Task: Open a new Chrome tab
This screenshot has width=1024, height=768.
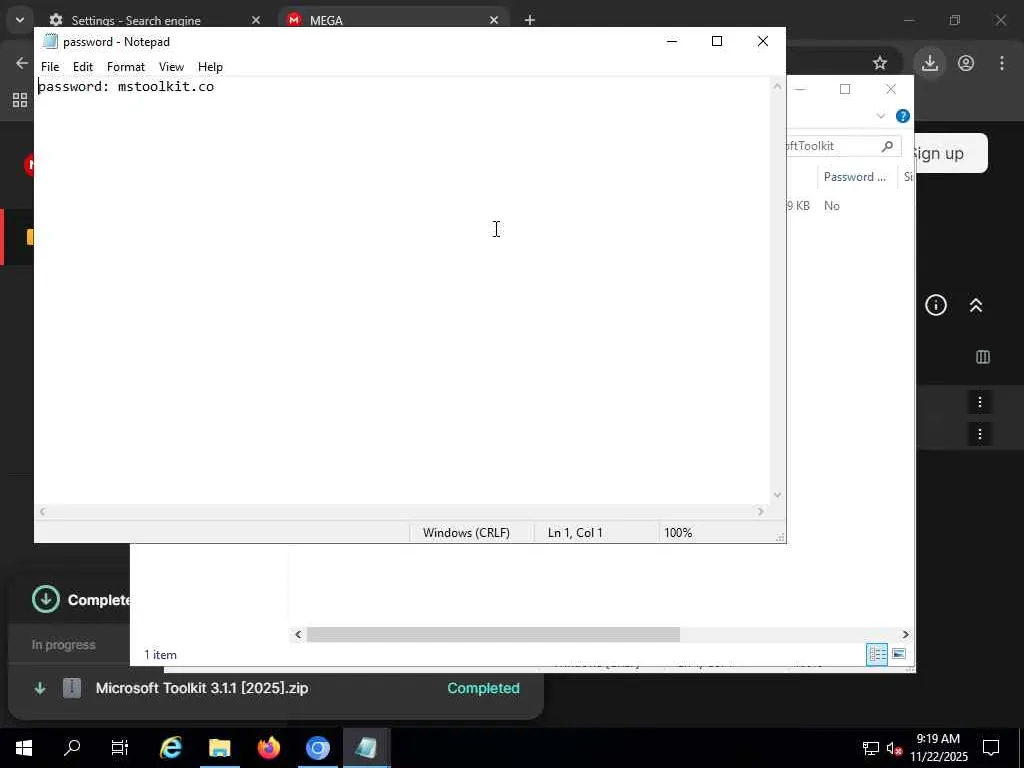Action: coord(530,20)
